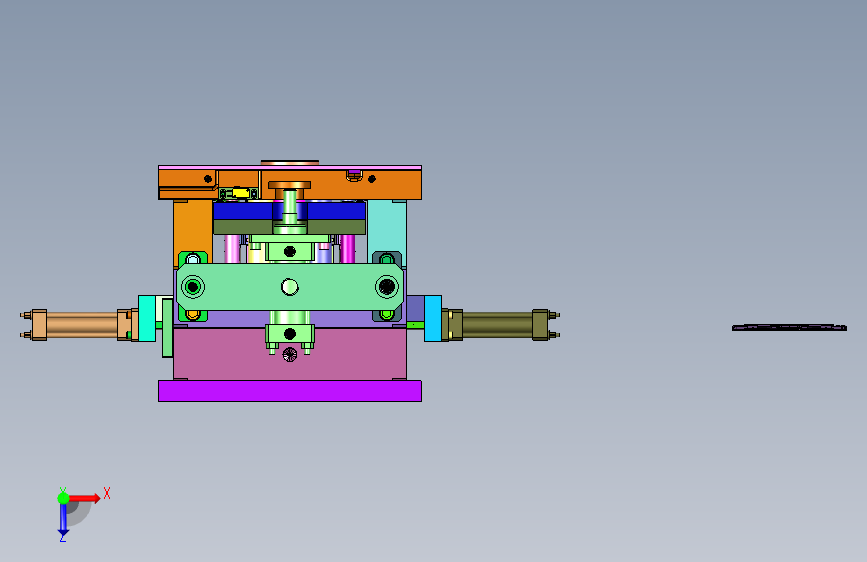Click the round patterned screw at bottom center
867x562 pixels.
[290, 355]
